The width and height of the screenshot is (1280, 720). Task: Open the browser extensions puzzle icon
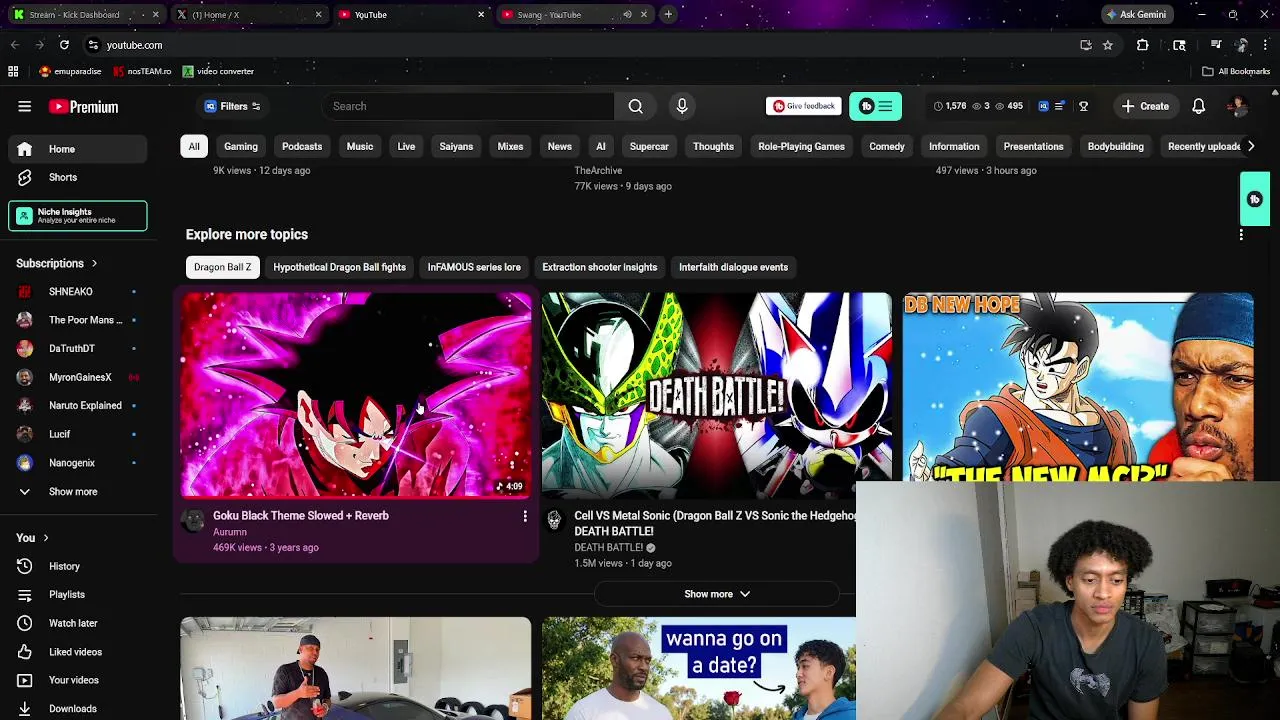[x=1142, y=45]
